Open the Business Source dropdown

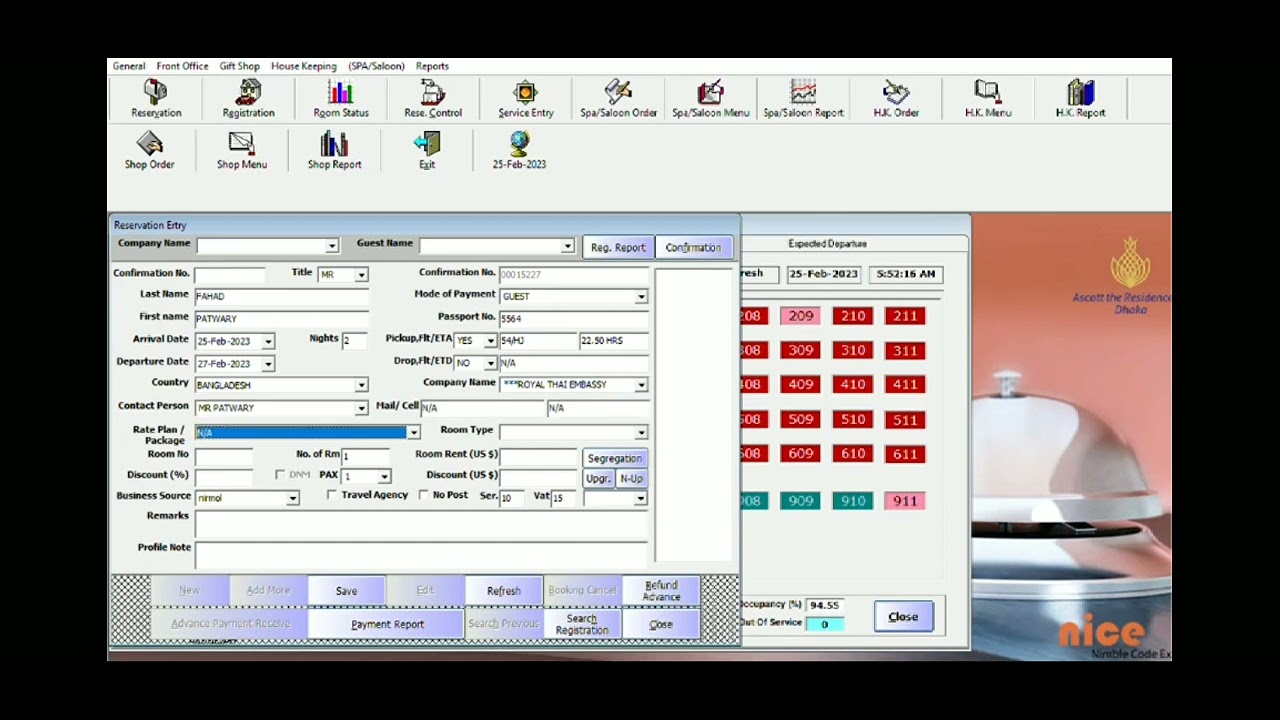click(292, 498)
